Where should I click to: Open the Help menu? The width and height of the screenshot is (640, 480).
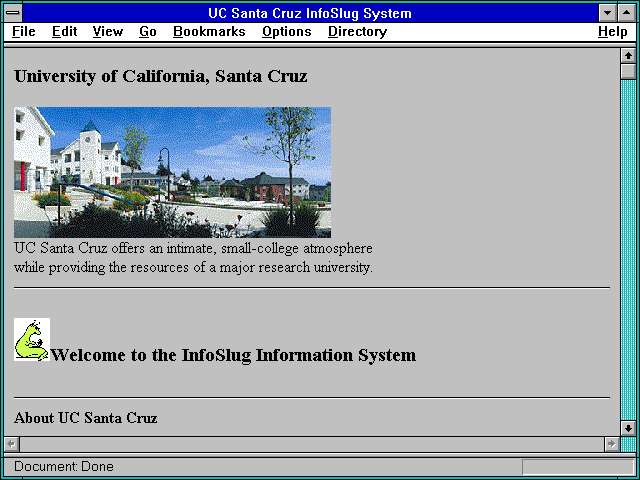tap(613, 32)
